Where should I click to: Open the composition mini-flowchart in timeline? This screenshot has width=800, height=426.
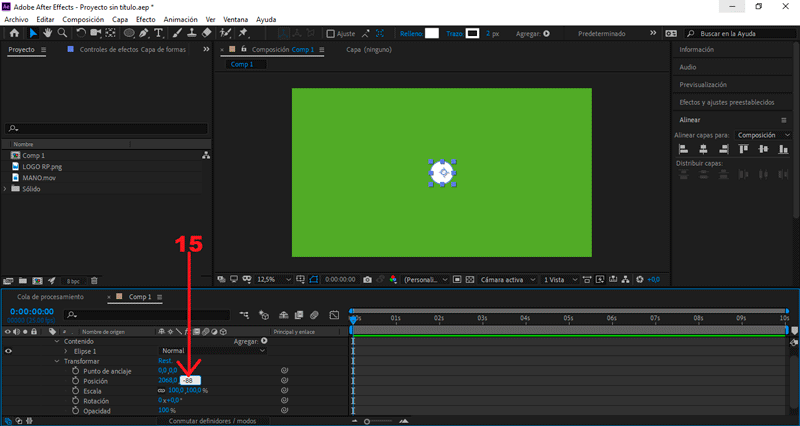point(244,315)
